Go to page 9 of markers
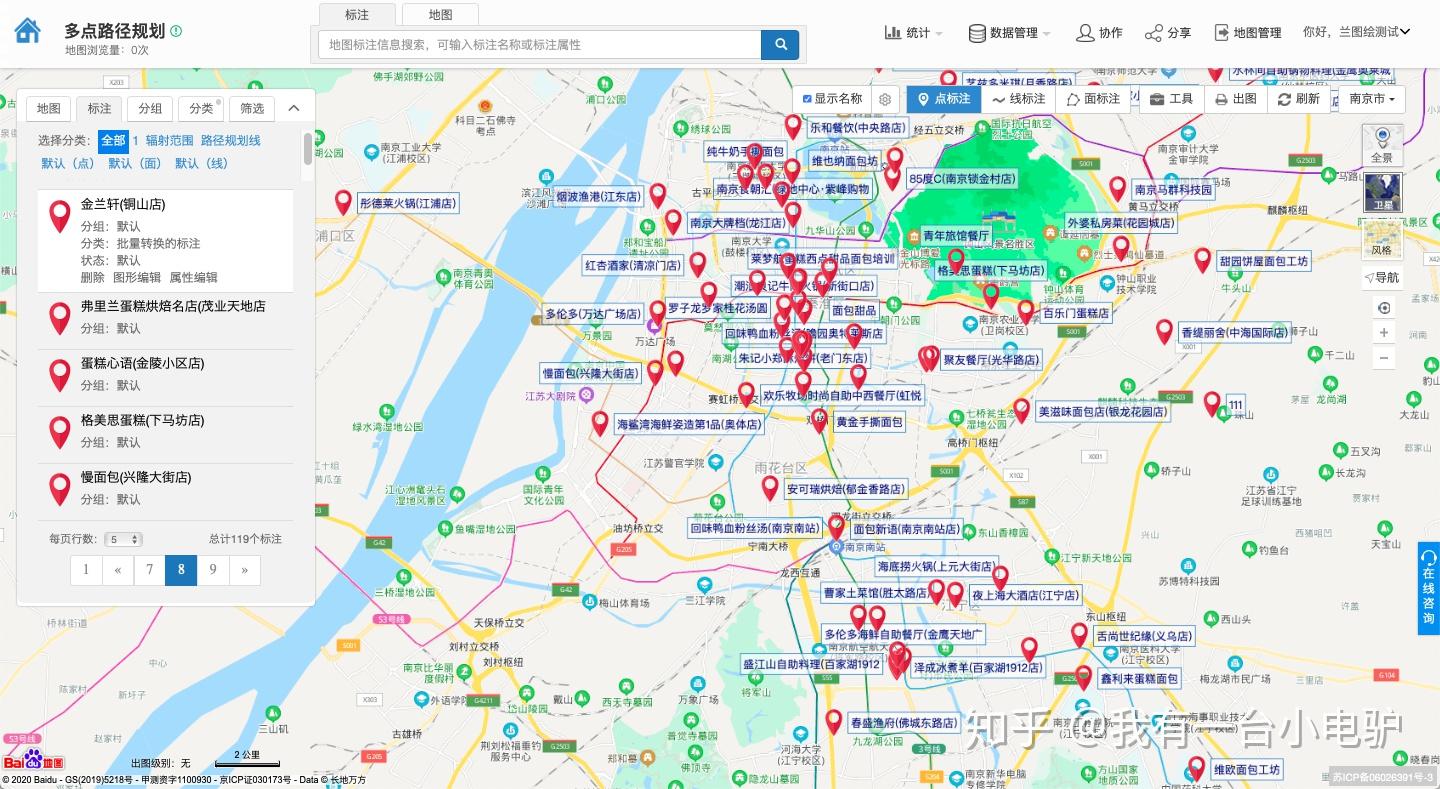 pos(213,570)
